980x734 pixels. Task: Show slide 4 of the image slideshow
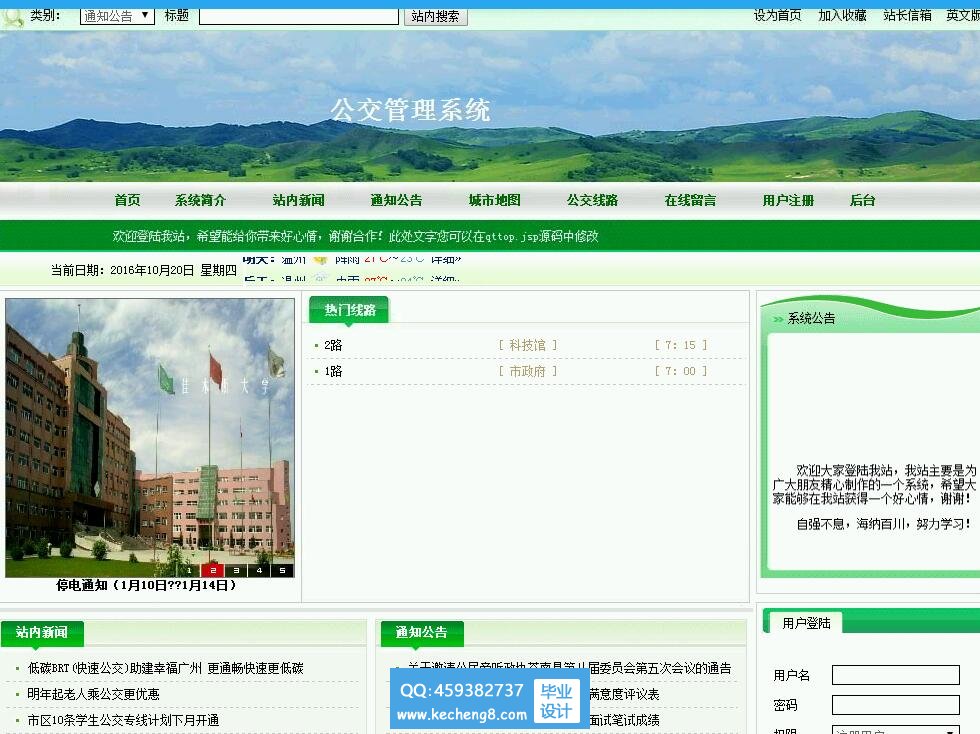259,570
